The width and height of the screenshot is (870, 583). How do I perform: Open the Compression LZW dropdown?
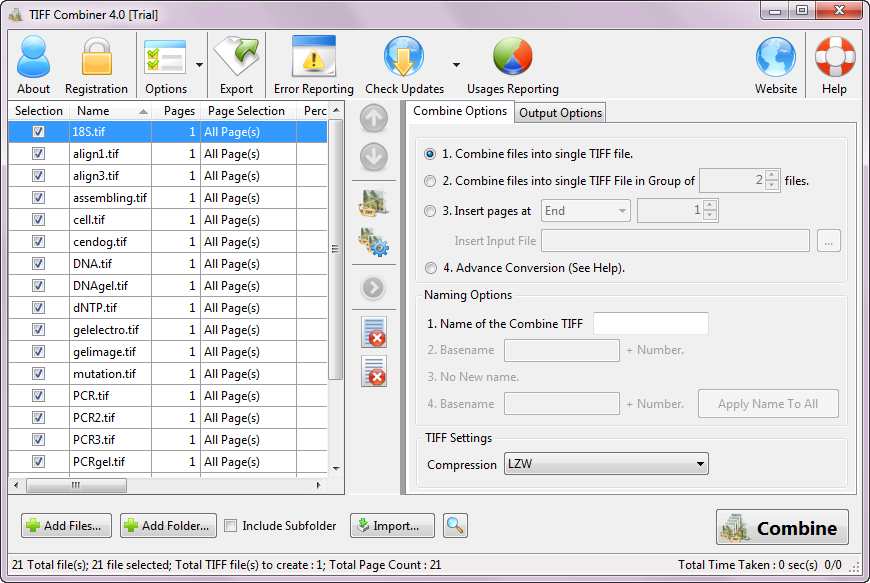[606, 464]
